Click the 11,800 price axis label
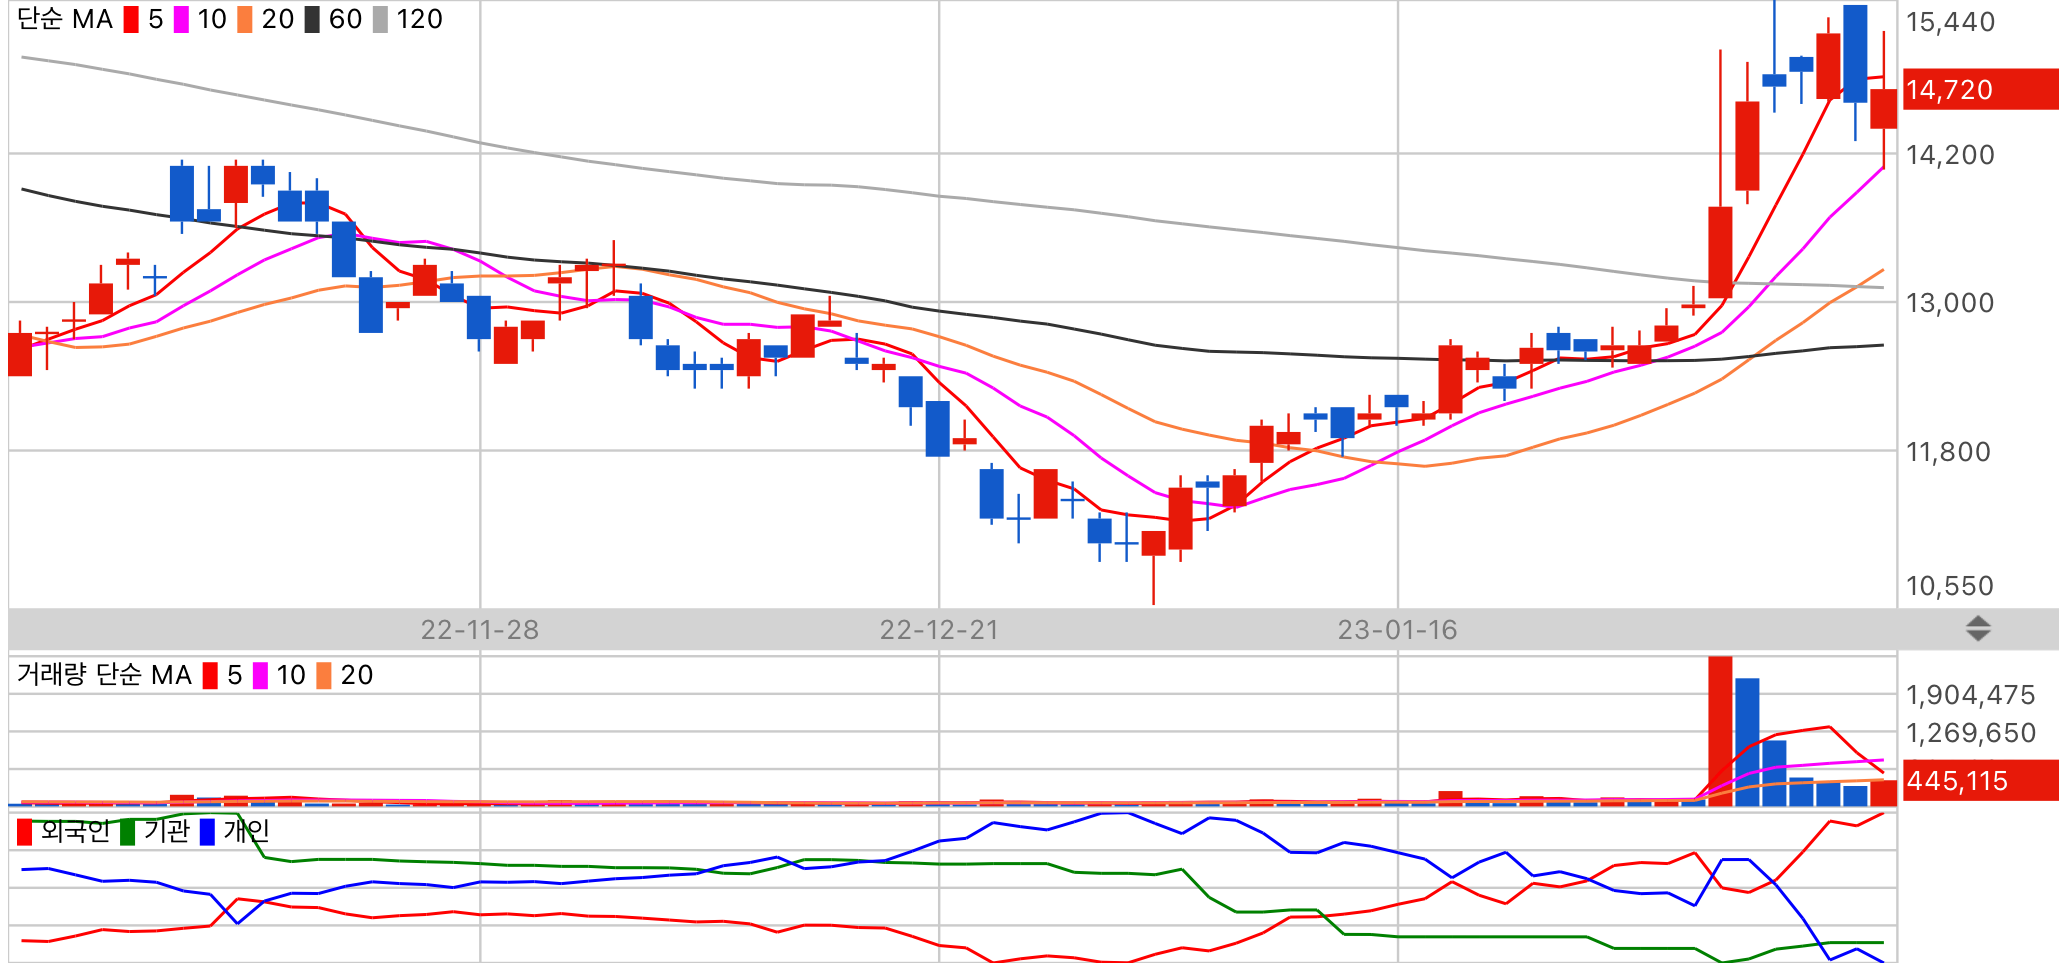The height and width of the screenshot is (975, 2059). click(1950, 452)
